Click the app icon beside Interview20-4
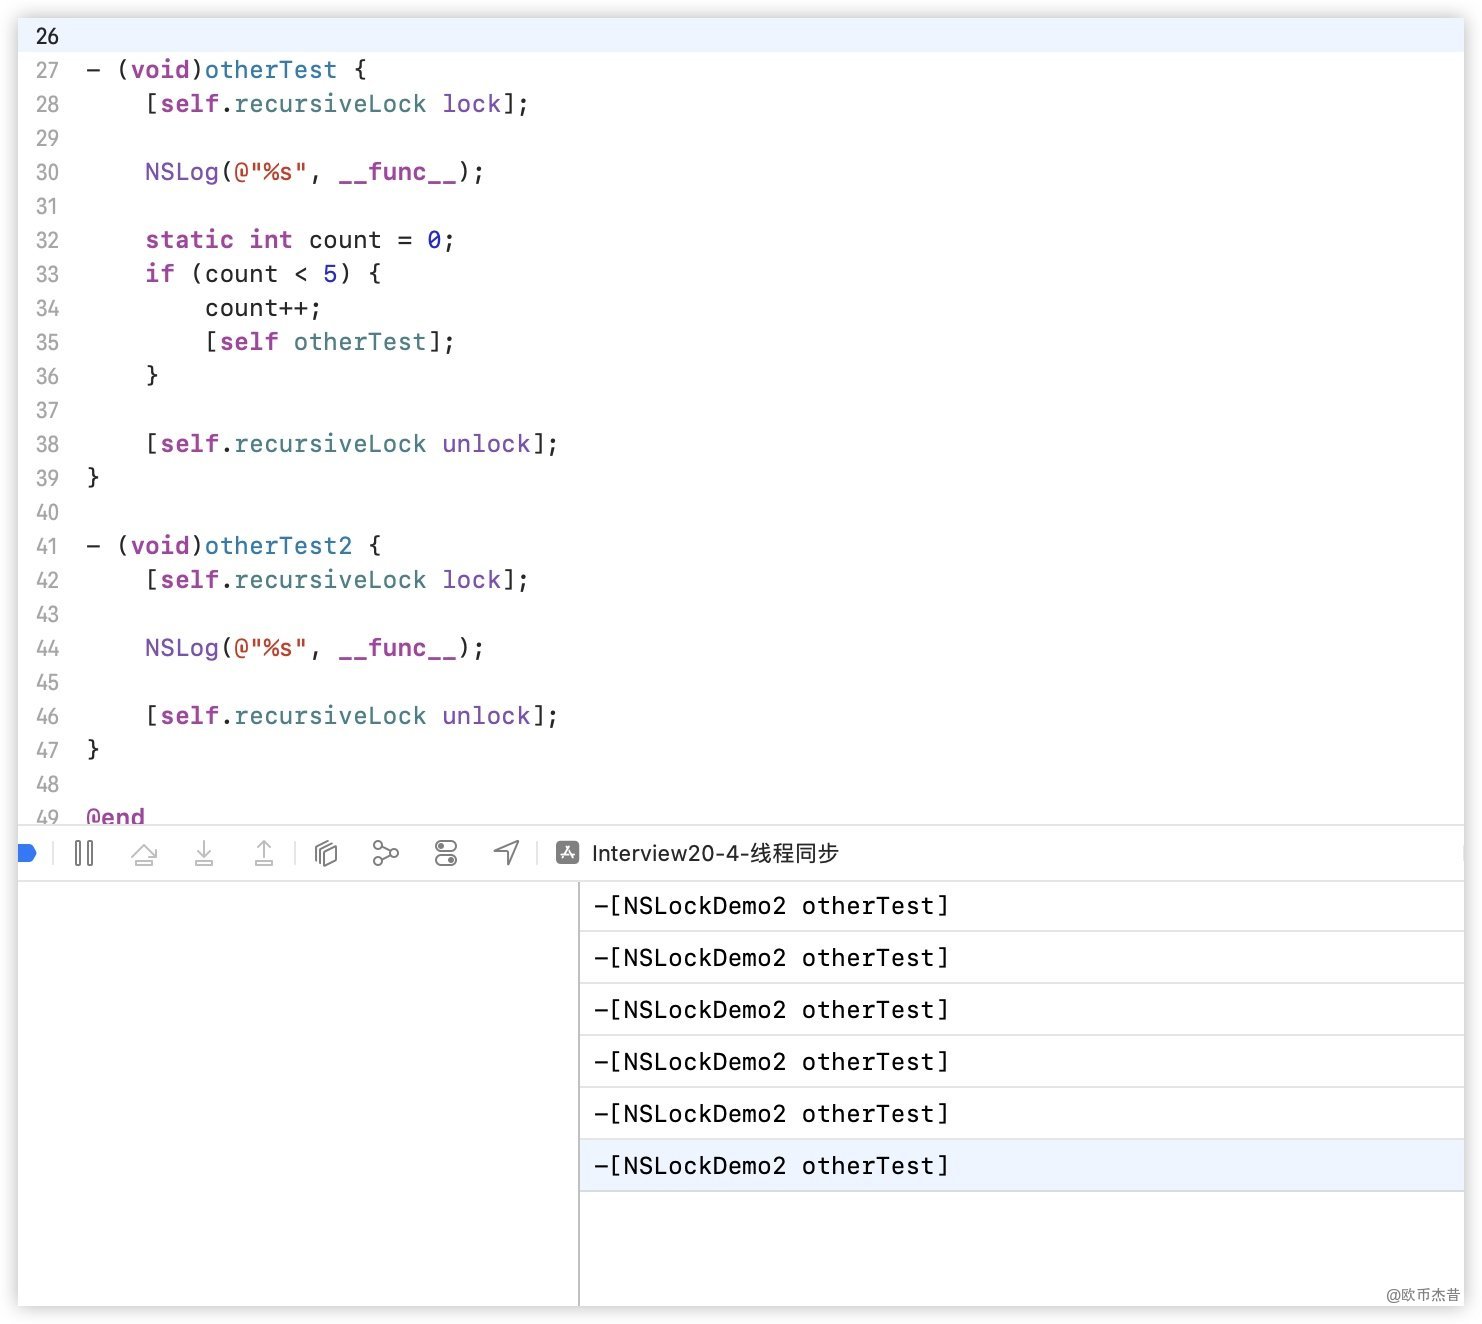This screenshot has height=1324, width=1482. coord(567,853)
